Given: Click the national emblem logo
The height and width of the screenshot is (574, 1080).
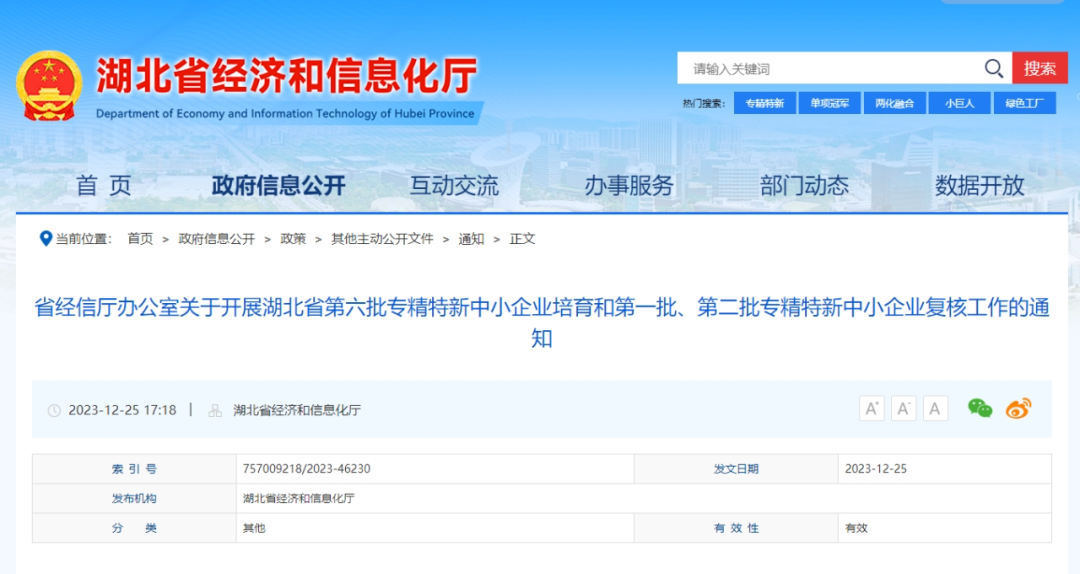Looking at the screenshot, I should (49, 85).
